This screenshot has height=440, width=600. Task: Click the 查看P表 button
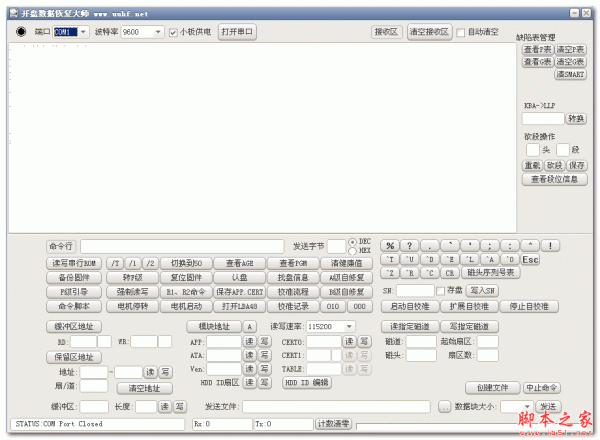tap(537, 50)
